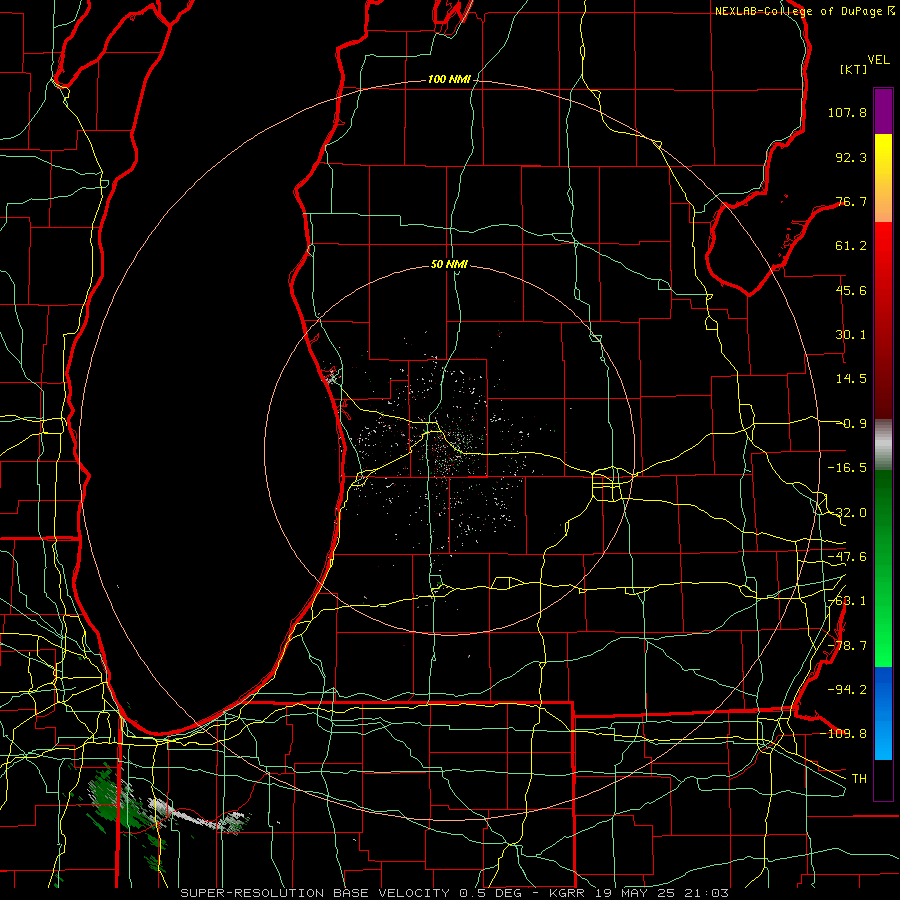Click the -16.5 scale value
The height and width of the screenshot is (900, 900).
click(x=847, y=468)
